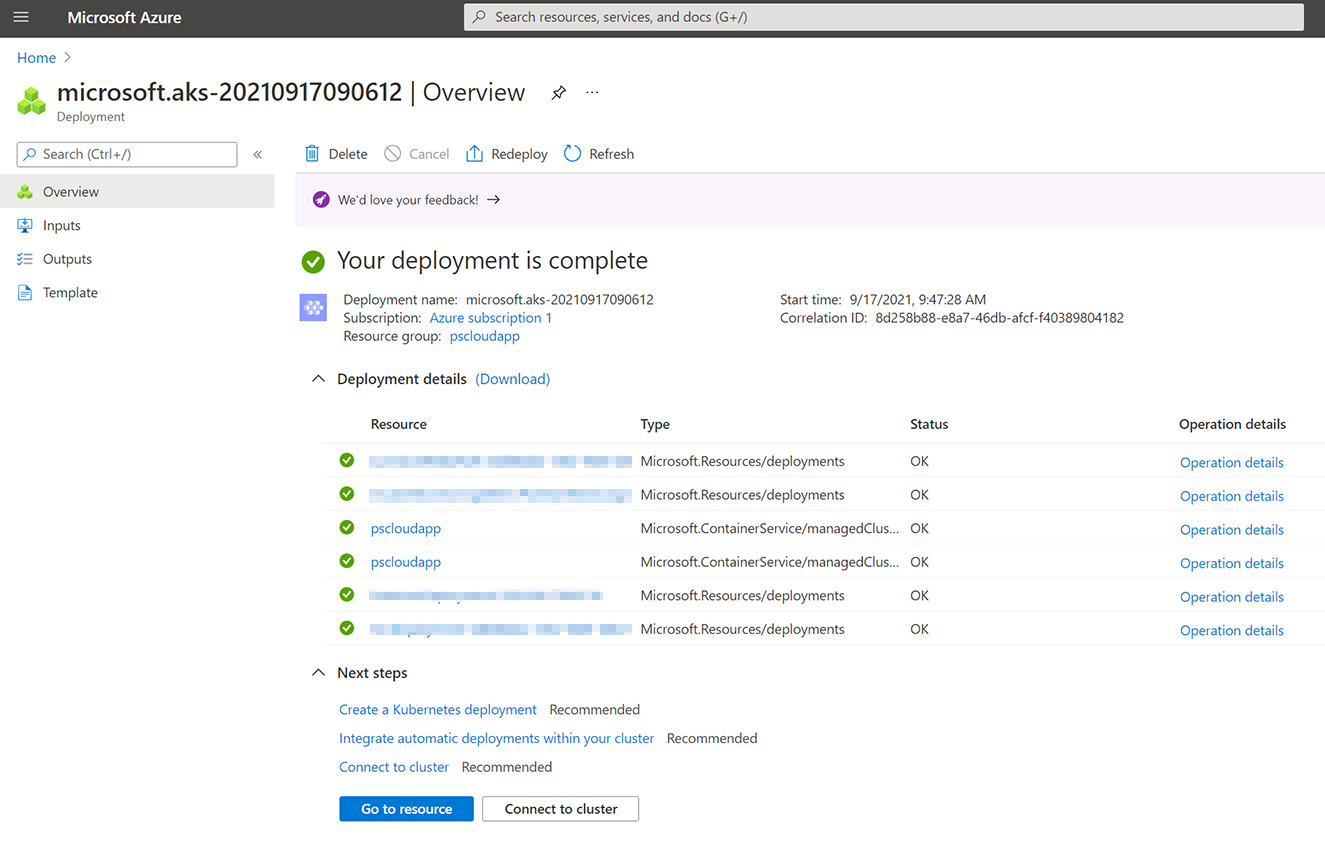Collapse the left sidebar with double chevron
The height and width of the screenshot is (848, 1325).
click(x=257, y=154)
